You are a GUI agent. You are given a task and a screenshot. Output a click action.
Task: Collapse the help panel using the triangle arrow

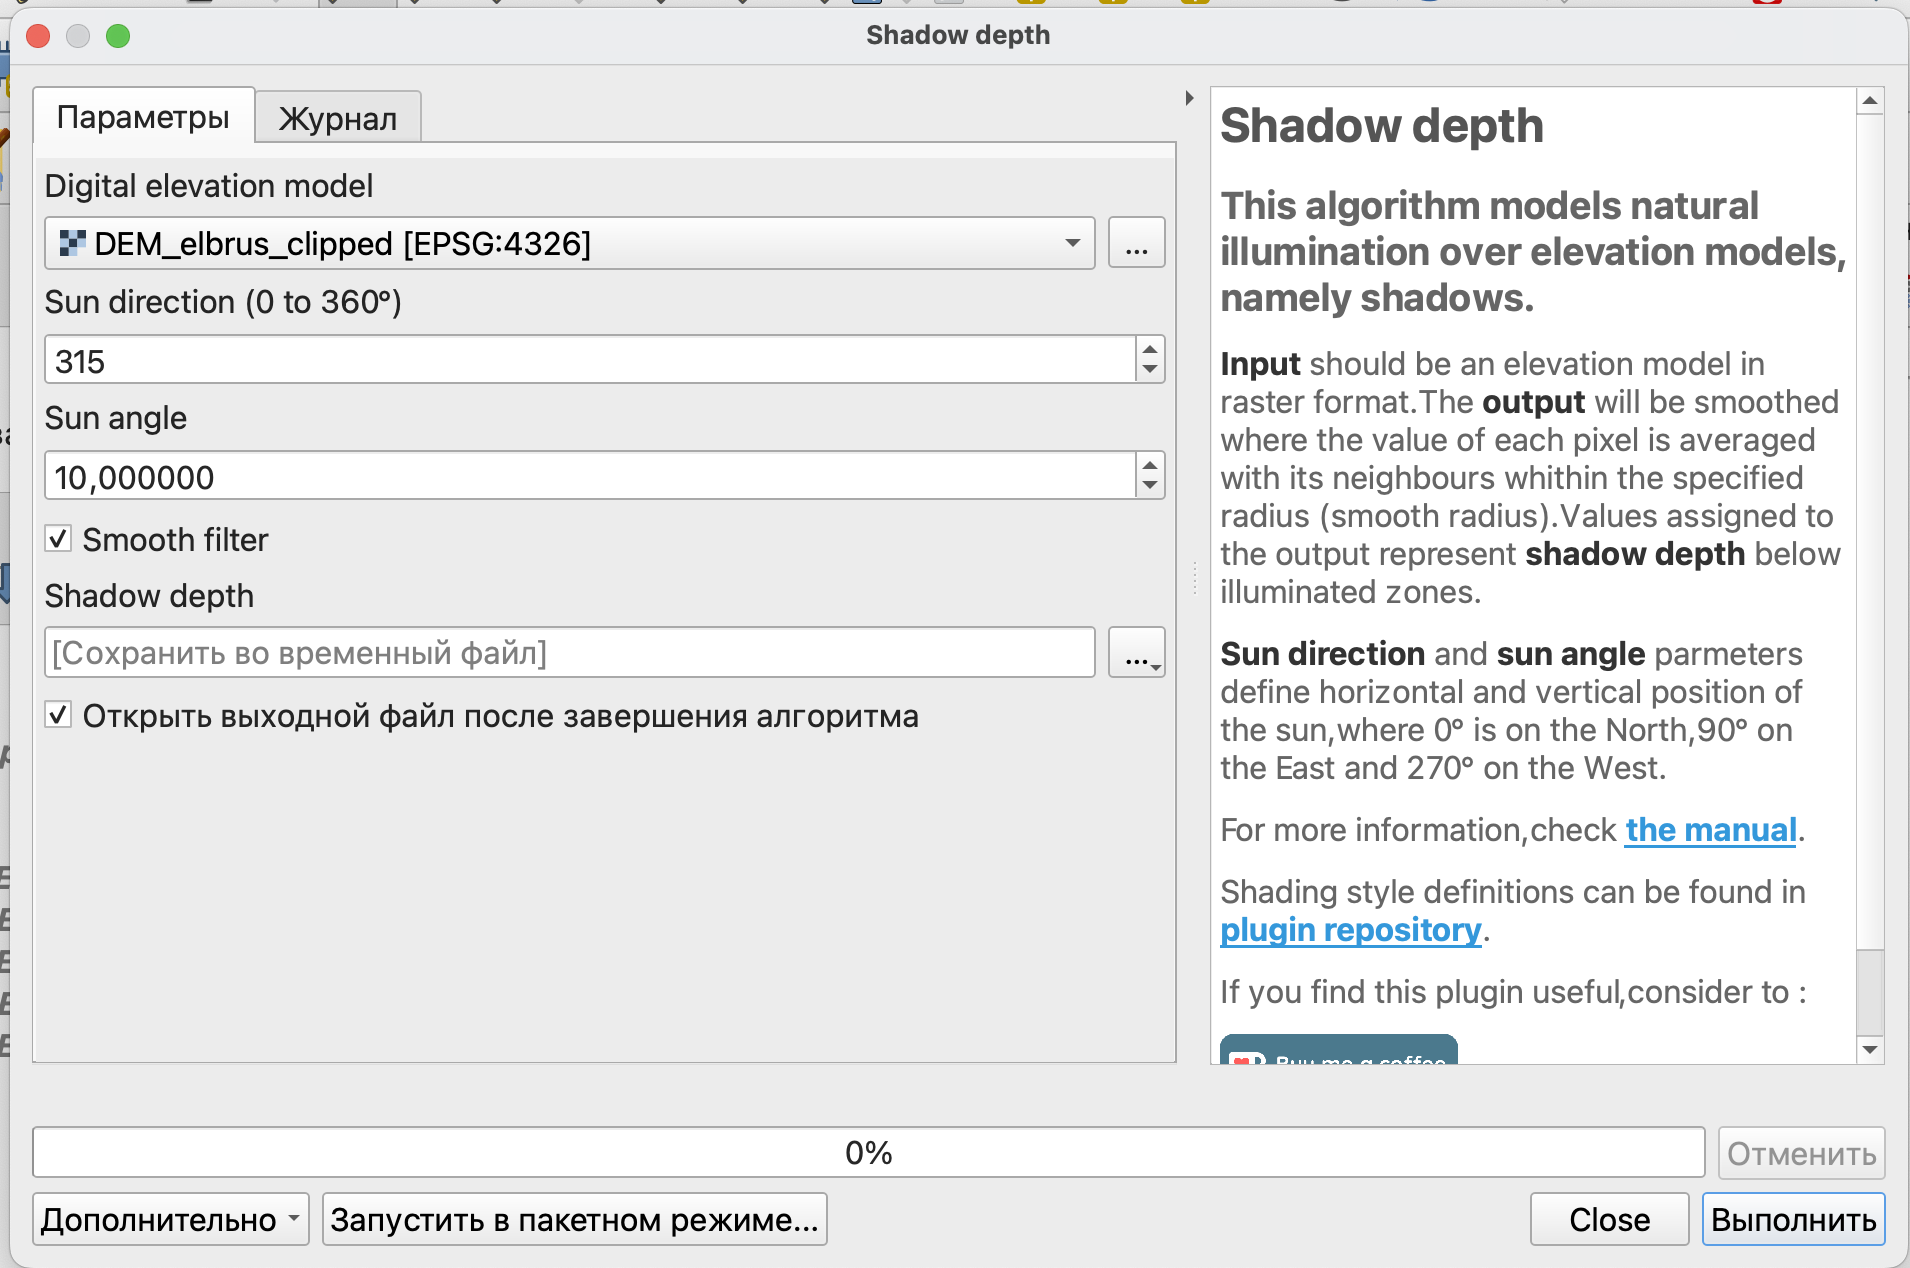click(1189, 98)
